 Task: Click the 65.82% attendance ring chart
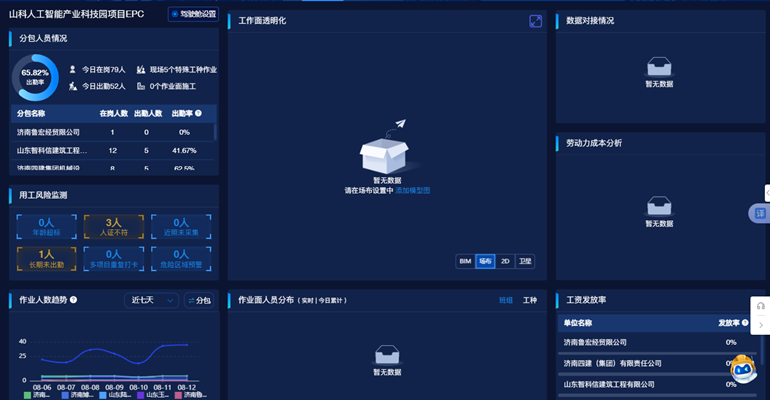tap(35, 77)
